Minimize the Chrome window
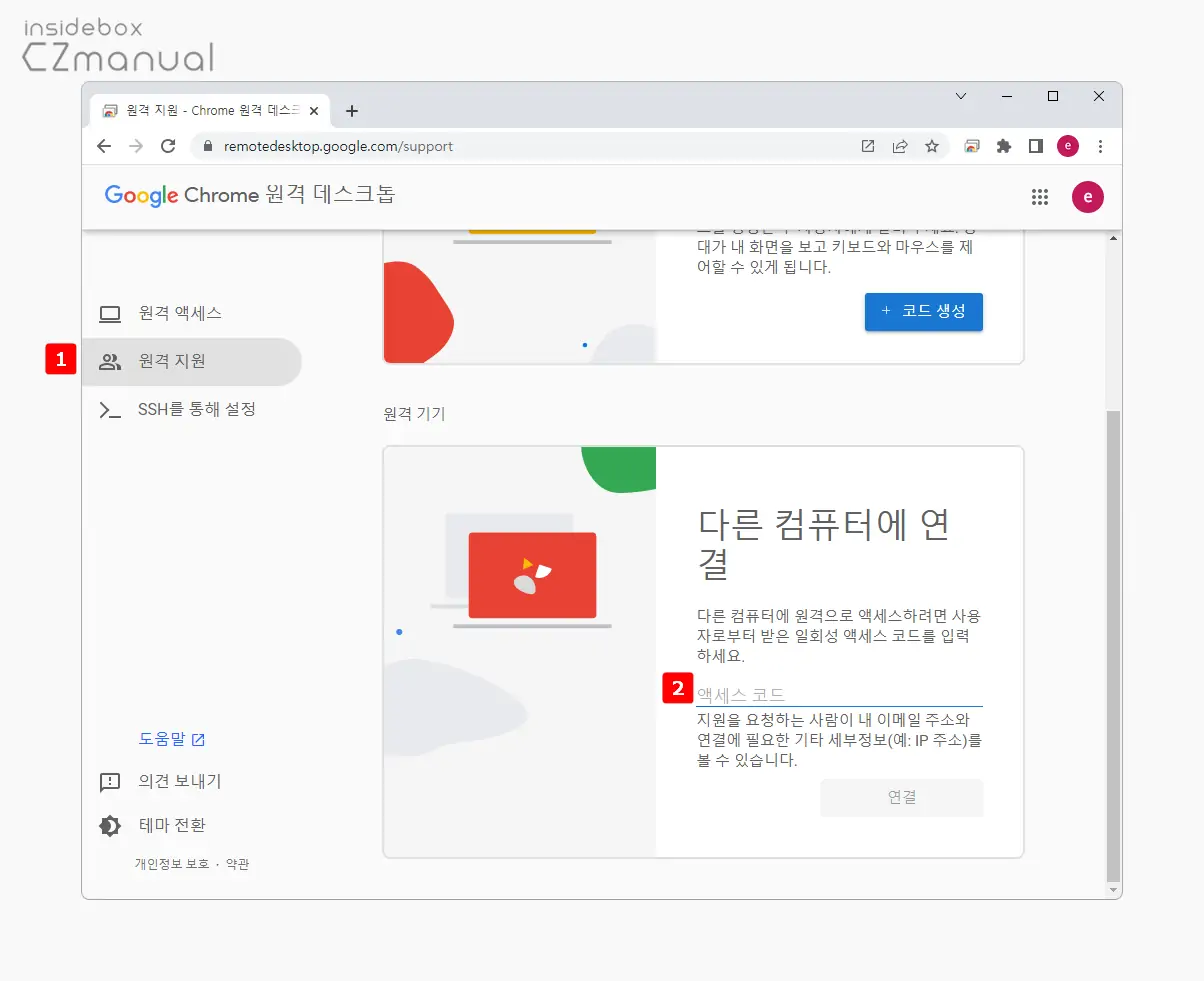 click(1007, 96)
